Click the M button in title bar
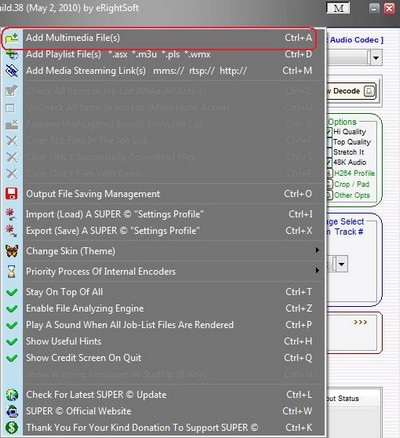Viewport: 400px width, 438px height. (x=338, y=8)
